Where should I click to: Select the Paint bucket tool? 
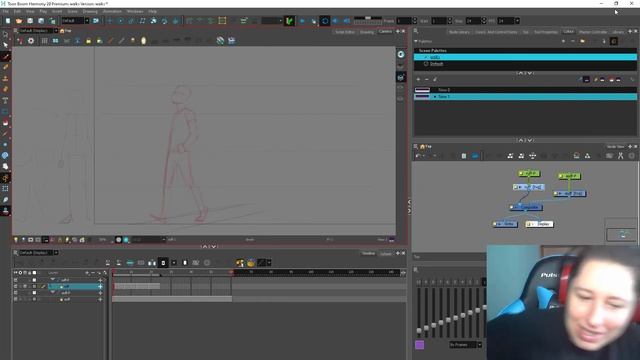(x=5, y=122)
